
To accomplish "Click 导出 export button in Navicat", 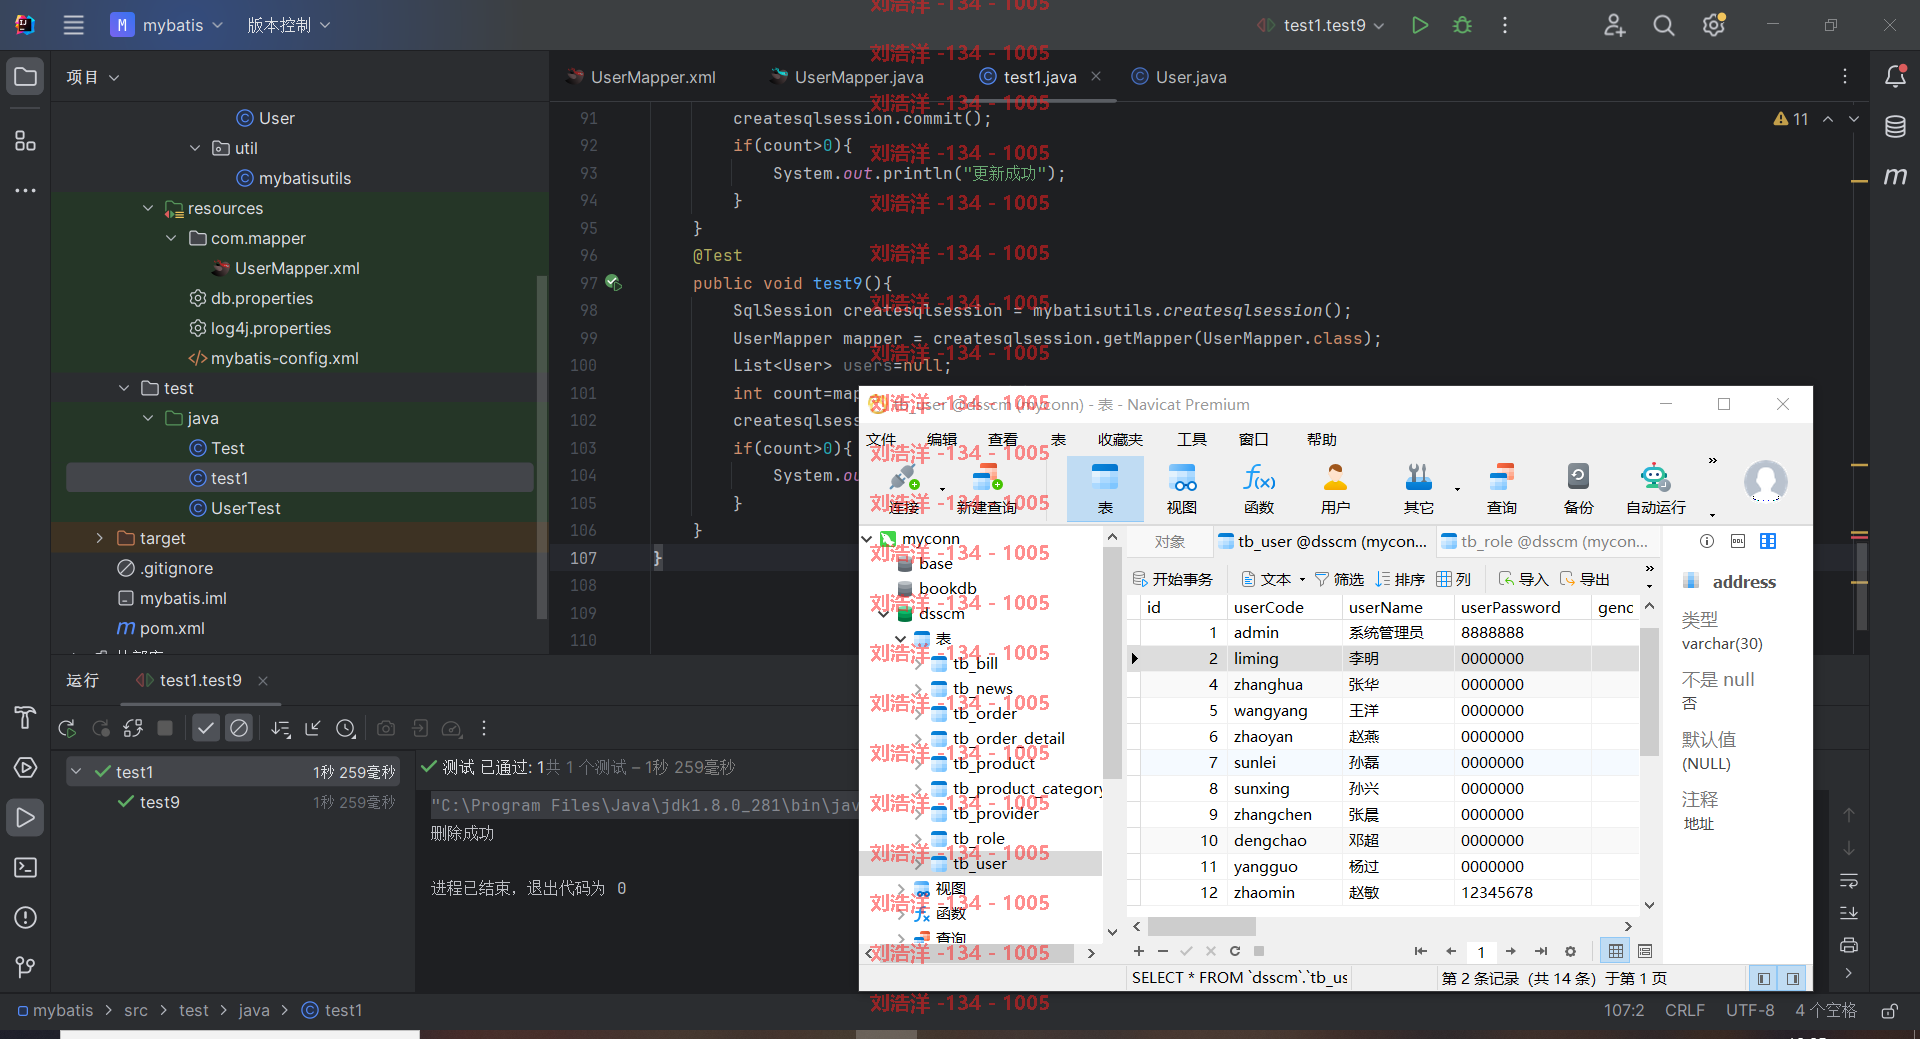I will point(1585,579).
